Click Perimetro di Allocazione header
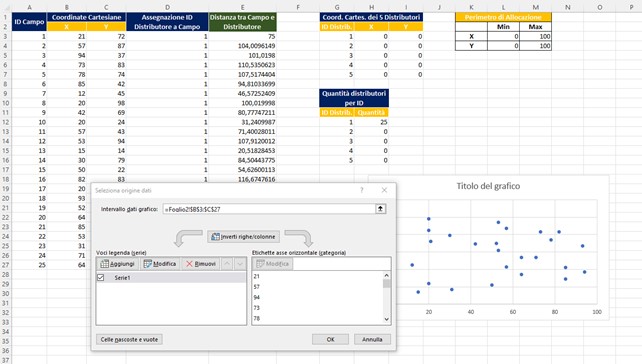 click(x=503, y=17)
